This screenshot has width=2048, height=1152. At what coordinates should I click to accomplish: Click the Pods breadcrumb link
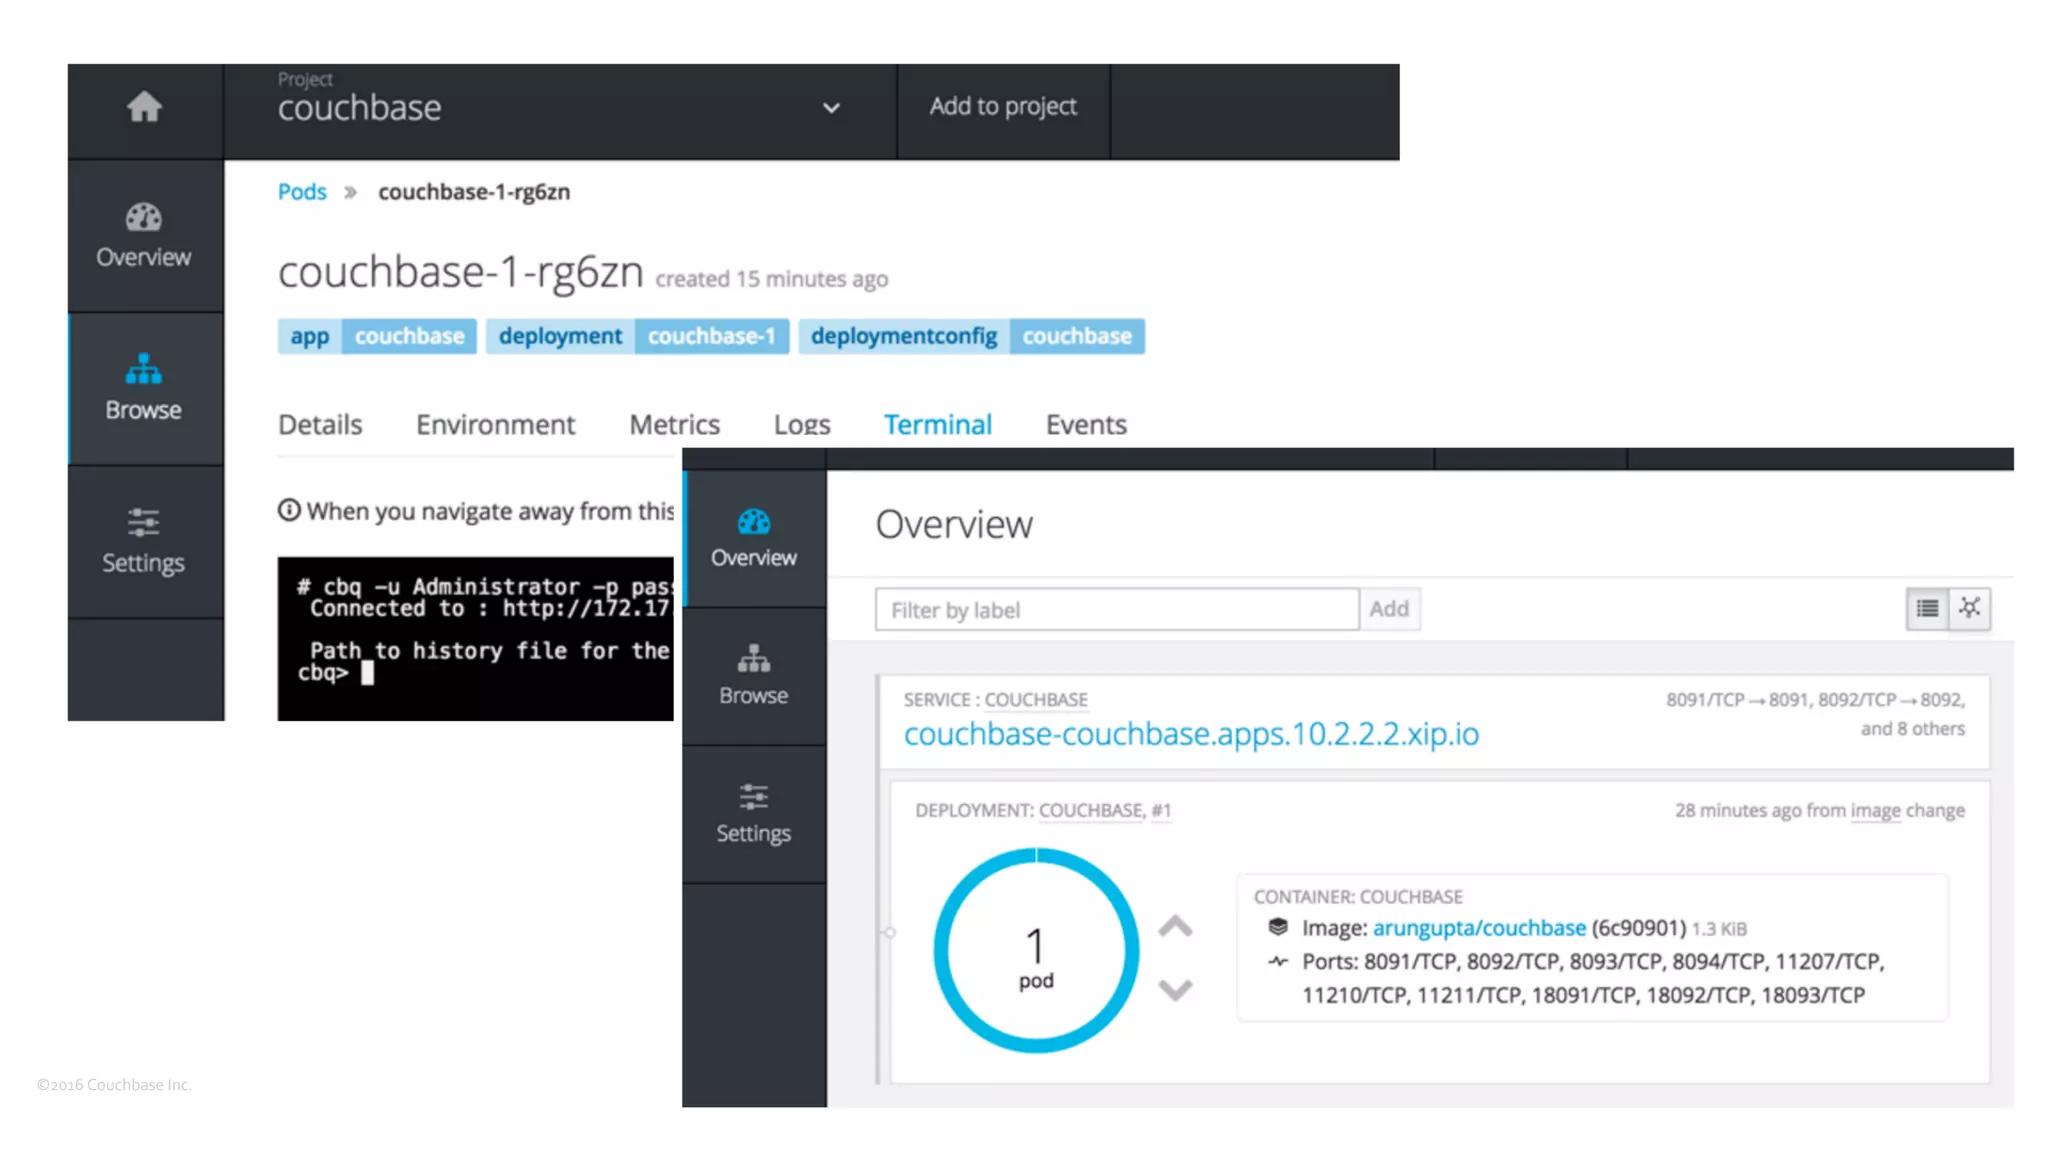[x=302, y=192]
